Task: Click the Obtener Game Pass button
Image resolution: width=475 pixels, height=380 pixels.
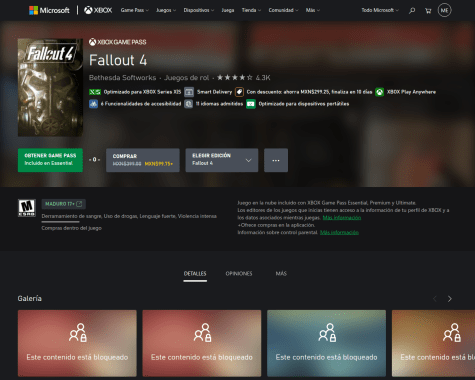Action: tap(50, 160)
